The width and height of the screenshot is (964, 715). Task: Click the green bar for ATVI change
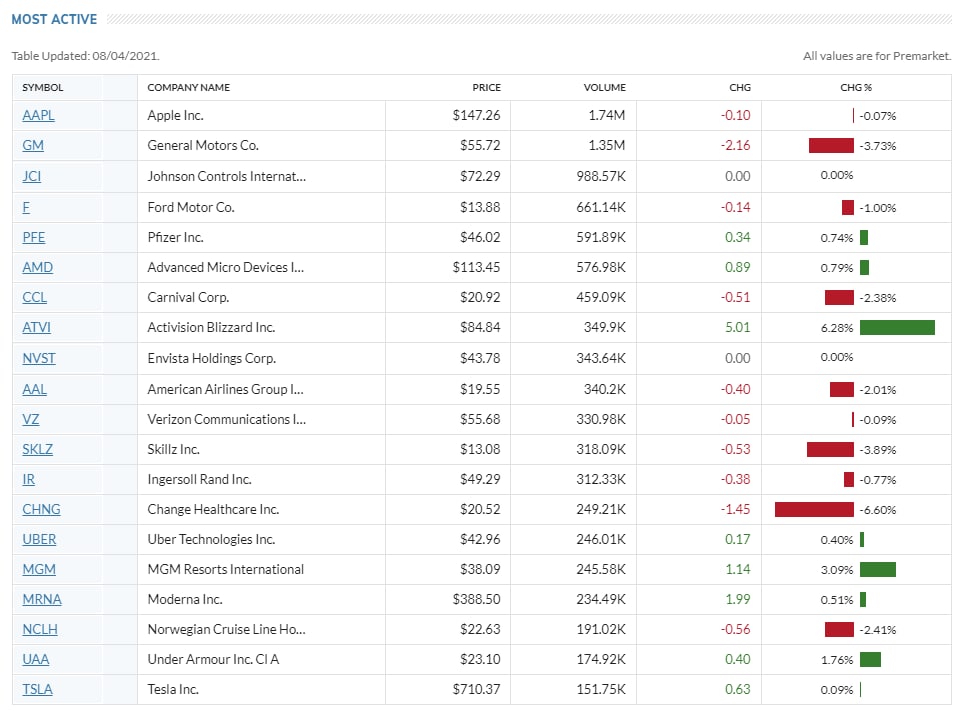click(897, 328)
